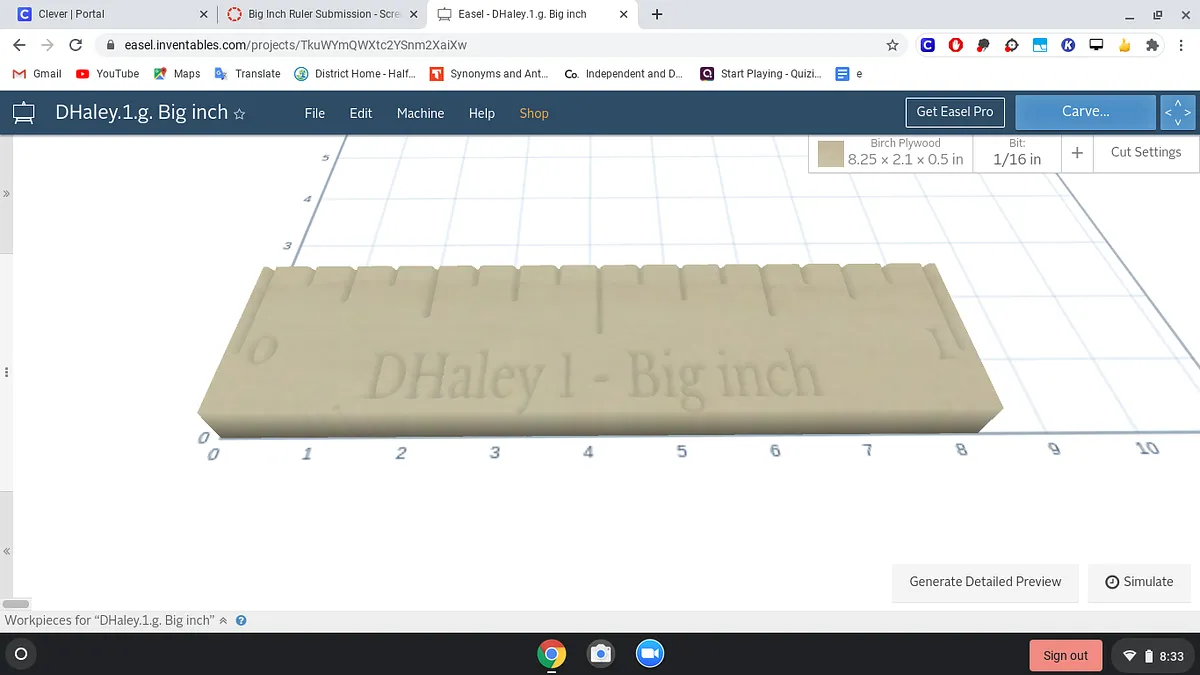Expand the Workpieces panel caret
Viewport: 1200px width, 675px height.
224,621
